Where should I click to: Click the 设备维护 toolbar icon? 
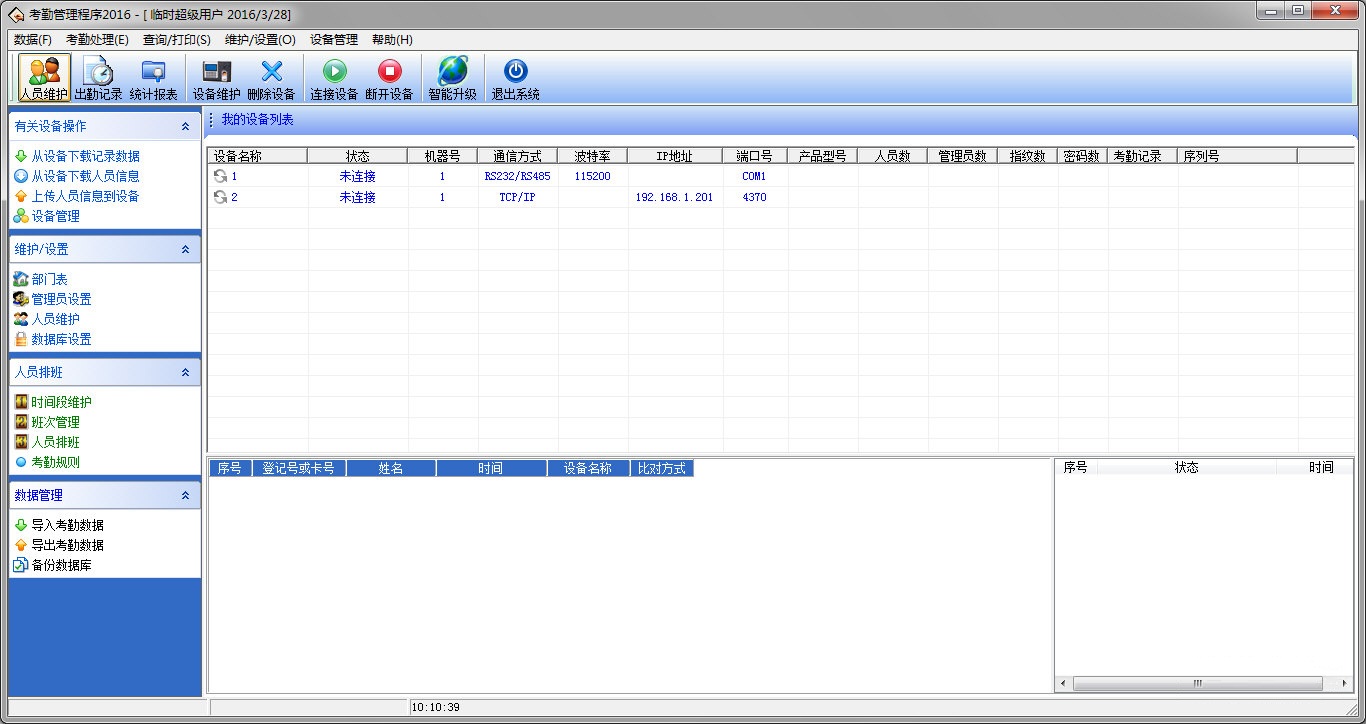pos(216,78)
